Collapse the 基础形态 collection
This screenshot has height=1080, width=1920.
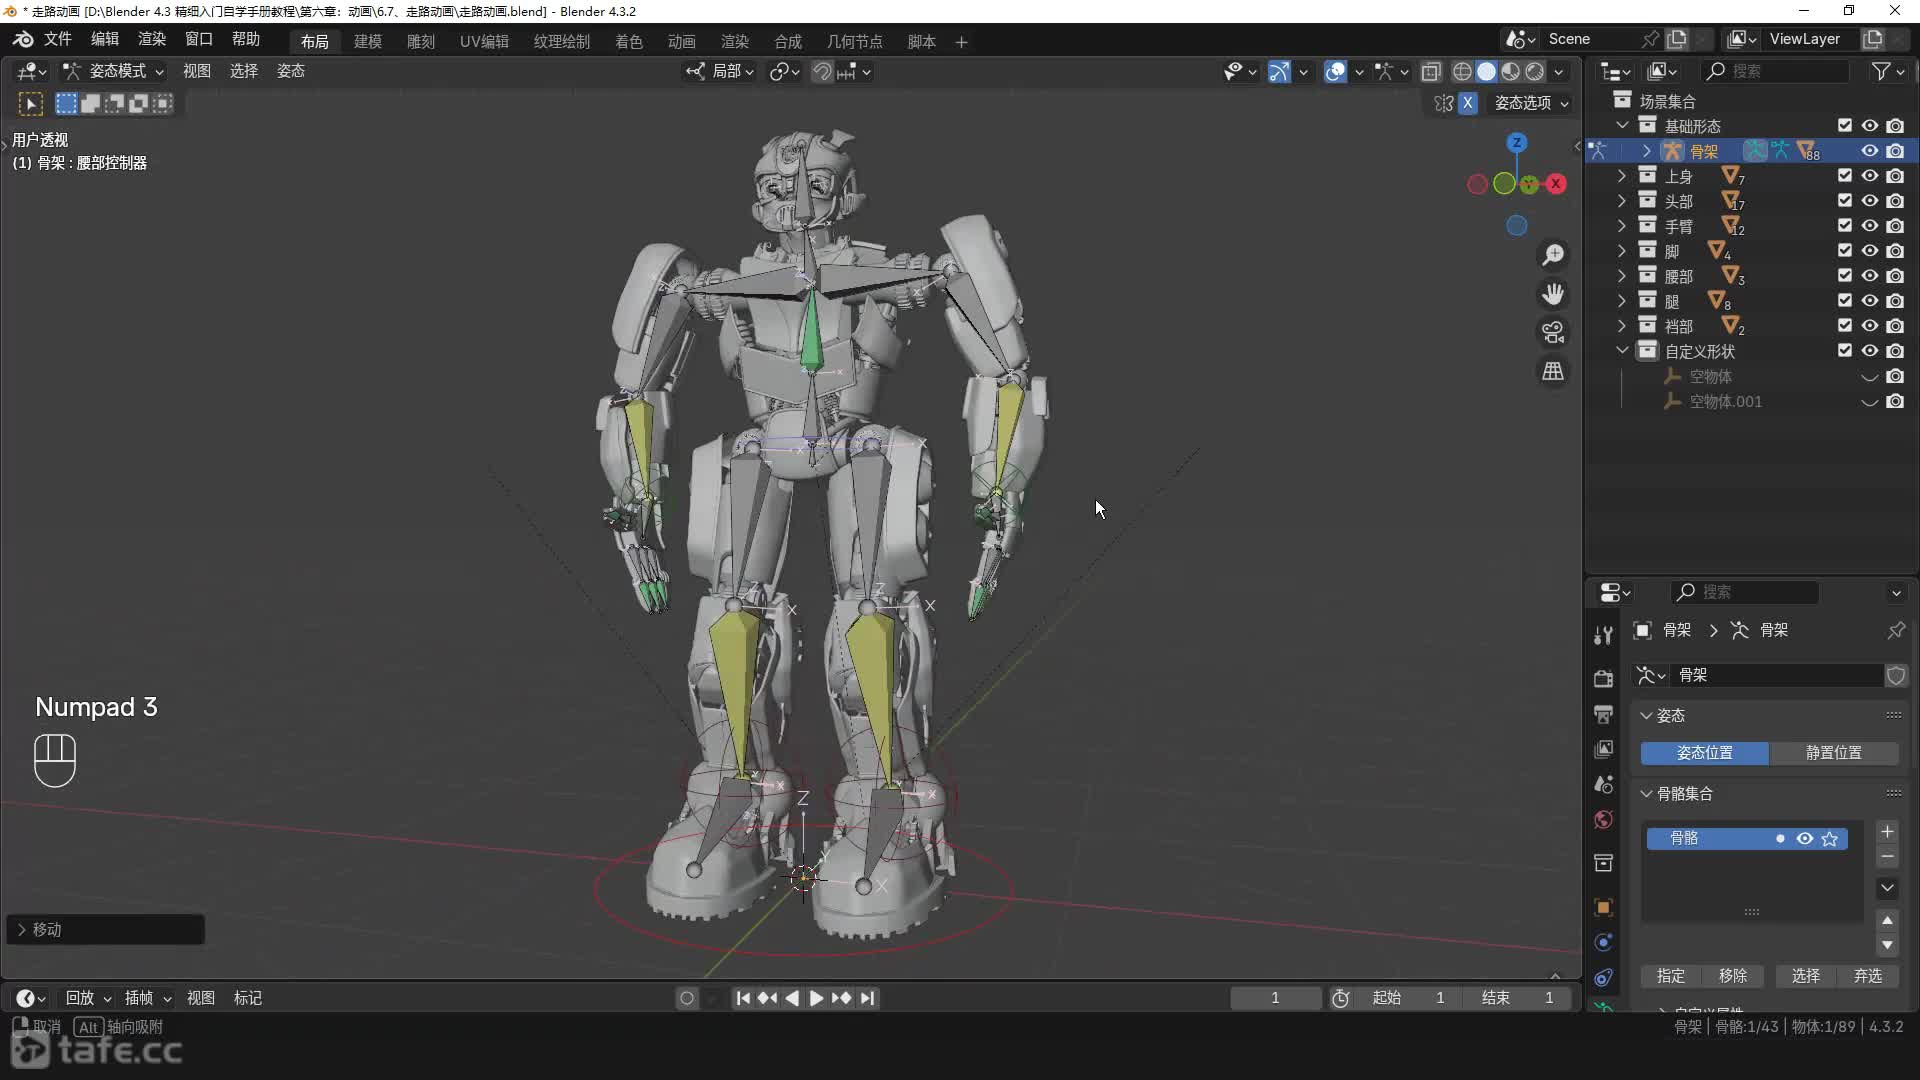coord(1622,126)
